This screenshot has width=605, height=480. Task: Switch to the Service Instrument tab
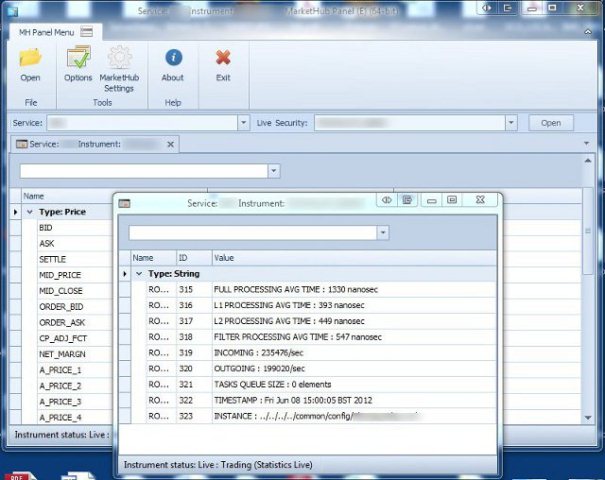(x=88, y=145)
